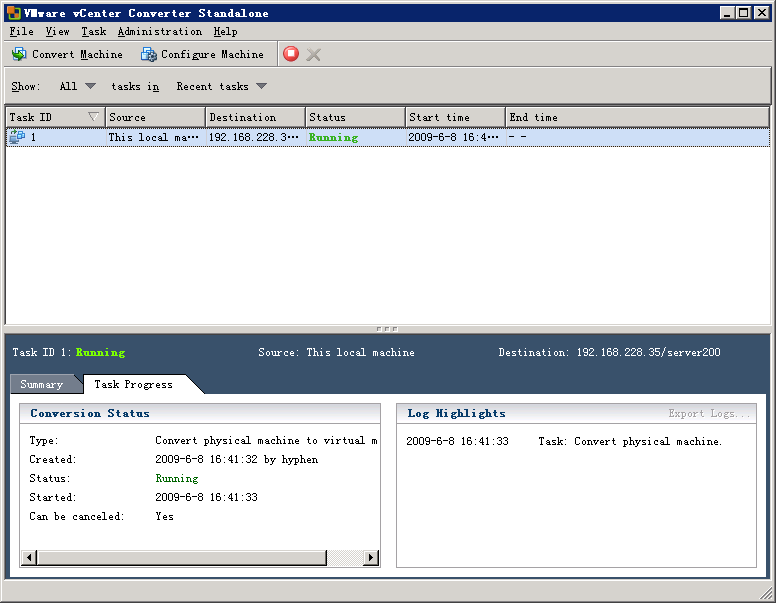Click the Start time column header
The image size is (776, 603).
point(454,117)
